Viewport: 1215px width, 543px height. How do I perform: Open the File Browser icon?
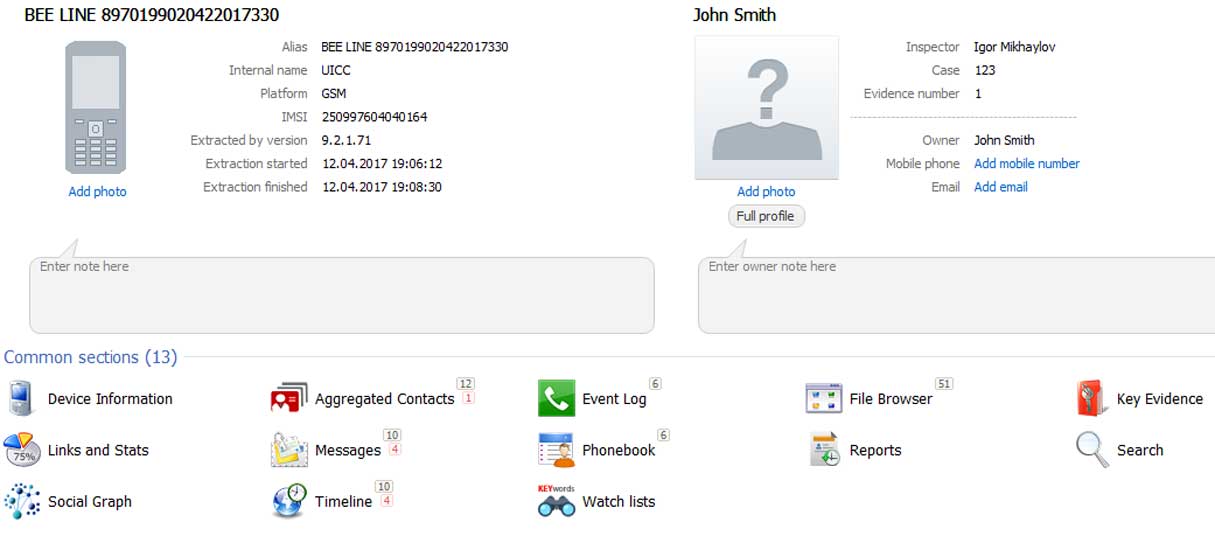pyautogui.click(x=824, y=398)
